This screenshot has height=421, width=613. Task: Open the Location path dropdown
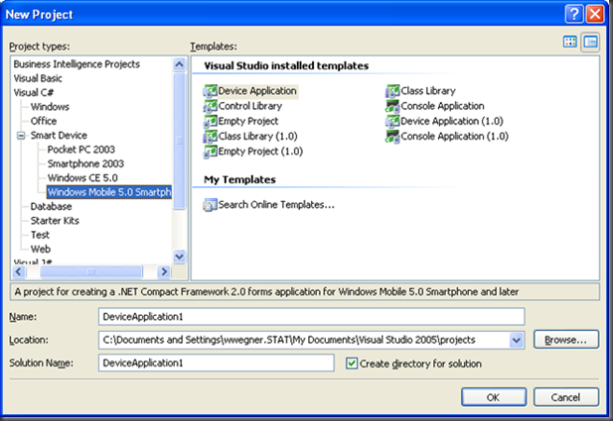(516, 340)
